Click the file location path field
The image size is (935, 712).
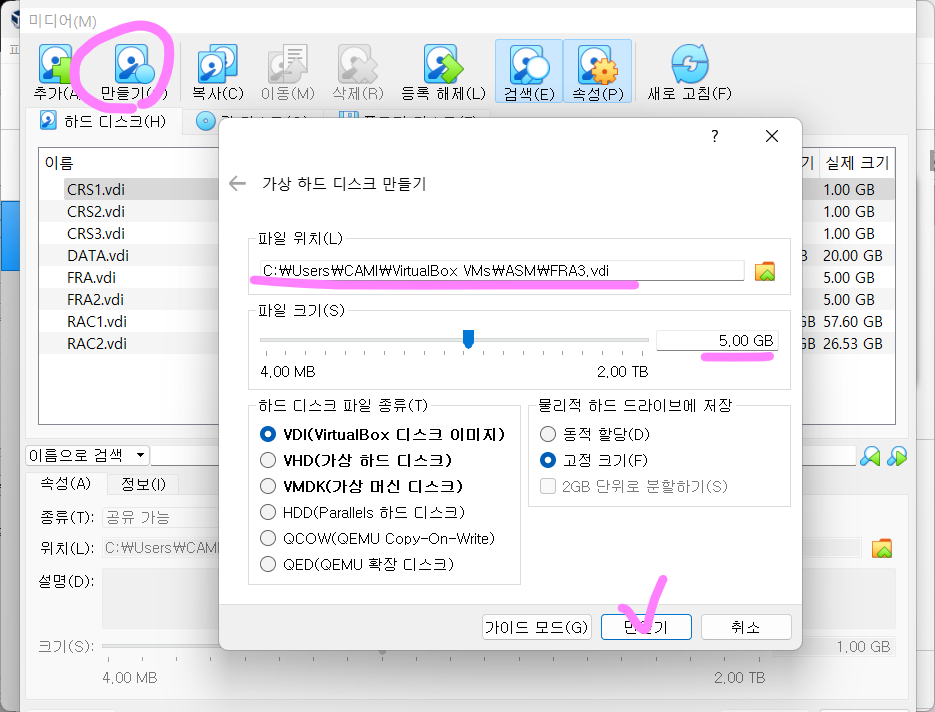501,271
